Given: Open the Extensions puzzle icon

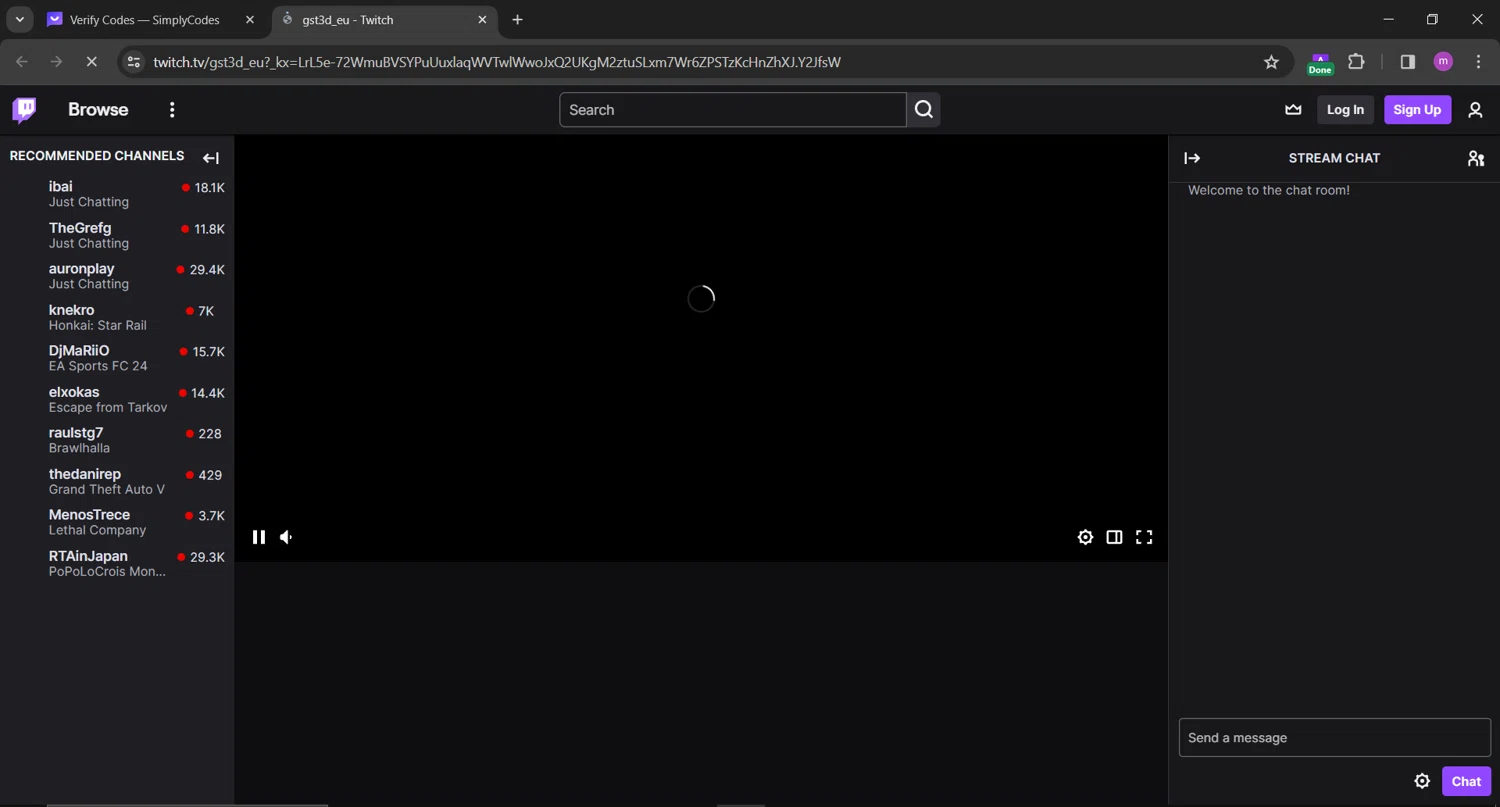Looking at the screenshot, I should [1356, 62].
